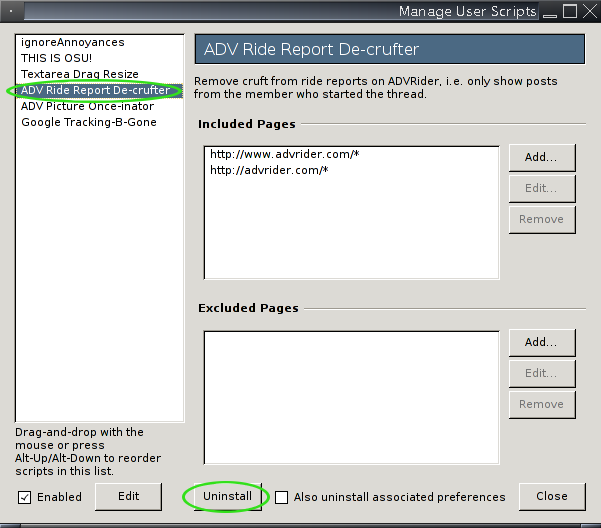Click inside the Excluded Pages list box
Image resolution: width=601 pixels, height=528 pixels.
(x=351, y=398)
